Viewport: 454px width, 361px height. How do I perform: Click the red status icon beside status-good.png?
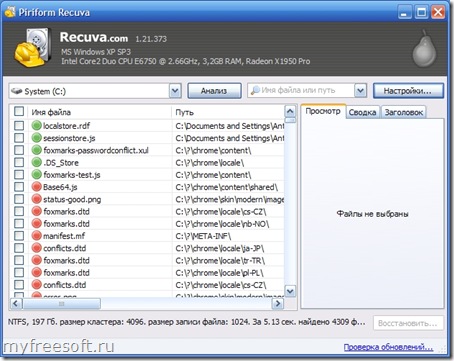tap(36, 199)
